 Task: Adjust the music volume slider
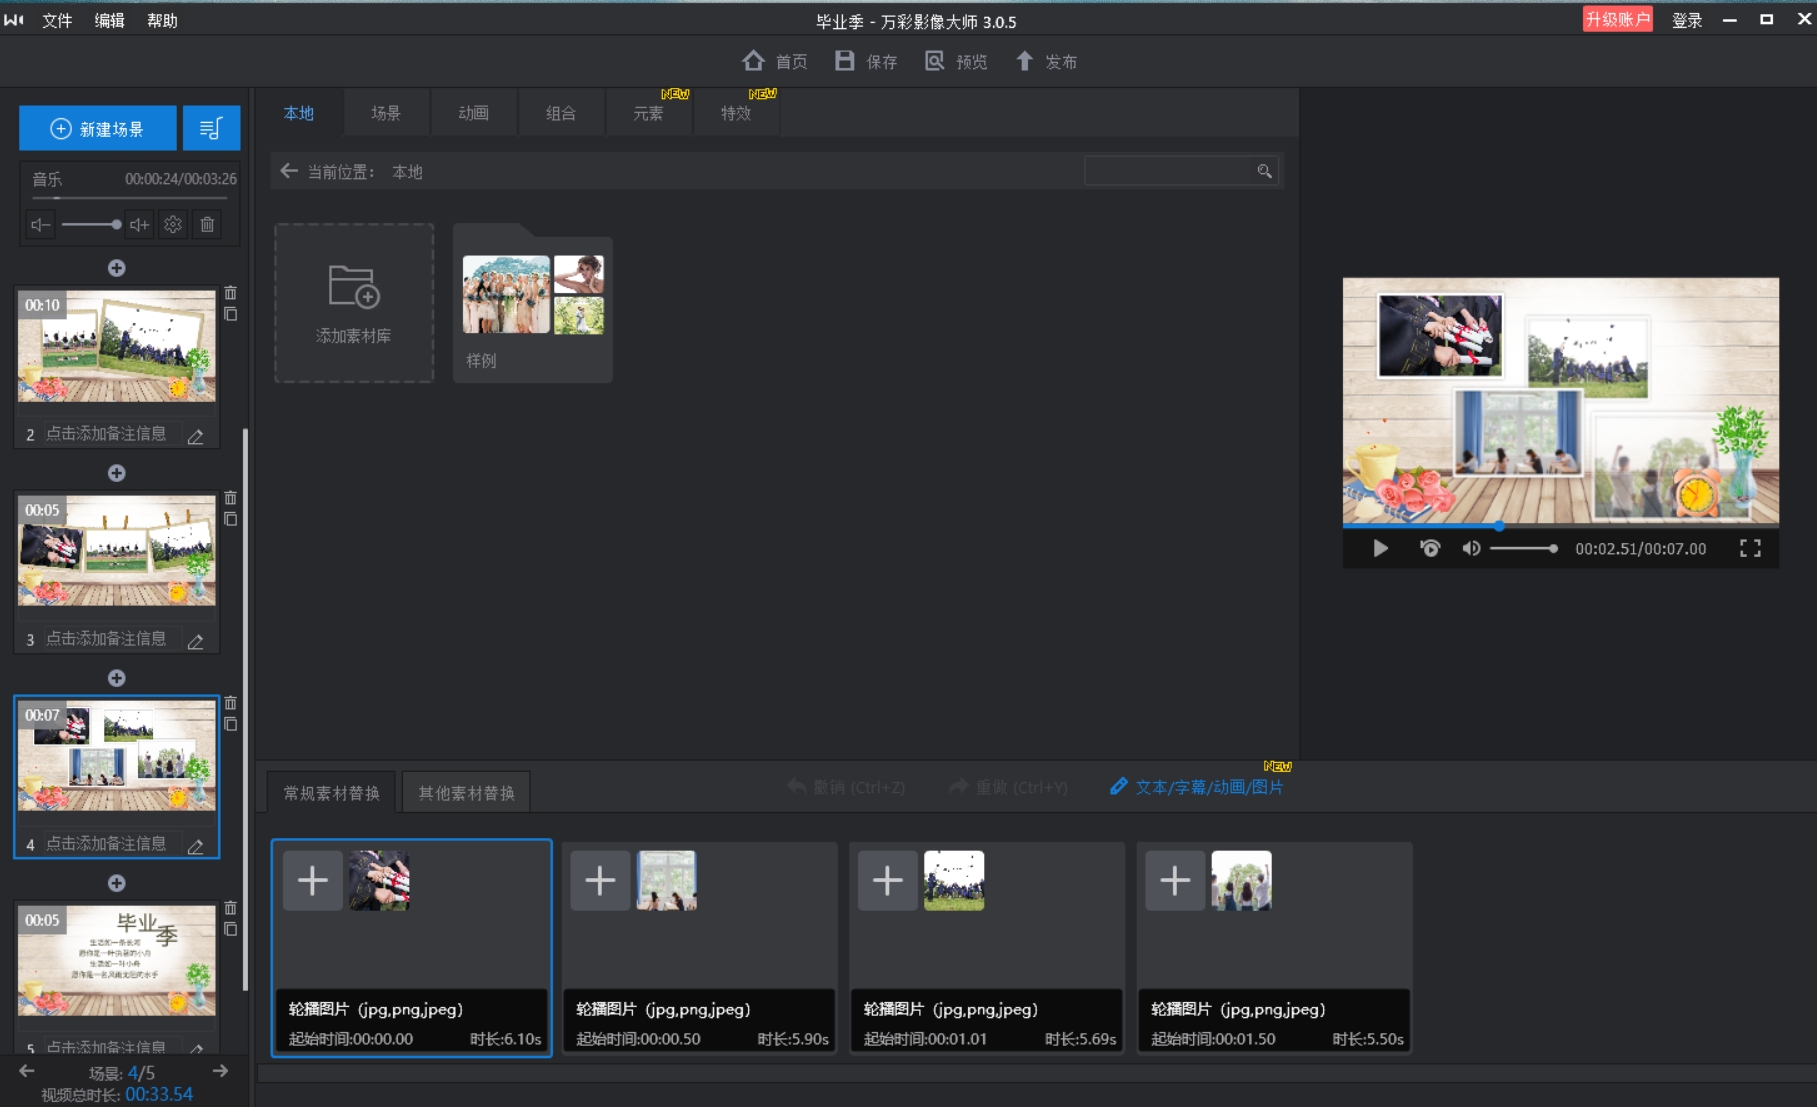pos(90,225)
